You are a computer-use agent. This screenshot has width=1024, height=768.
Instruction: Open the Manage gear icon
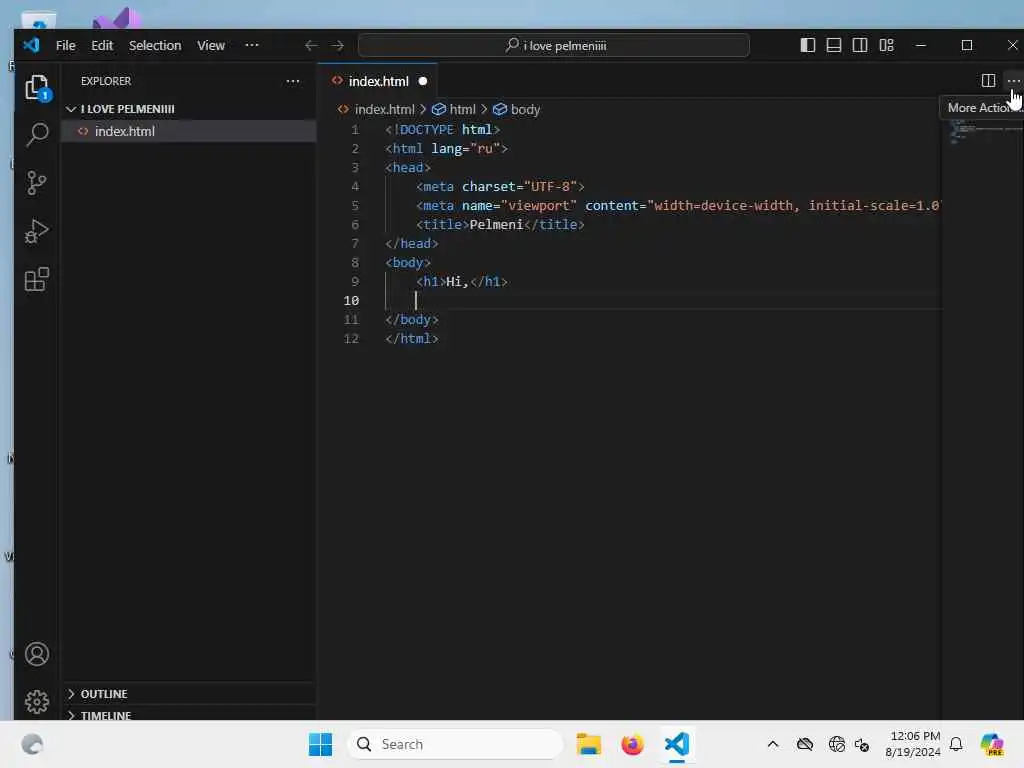click(x=37, y=702)
